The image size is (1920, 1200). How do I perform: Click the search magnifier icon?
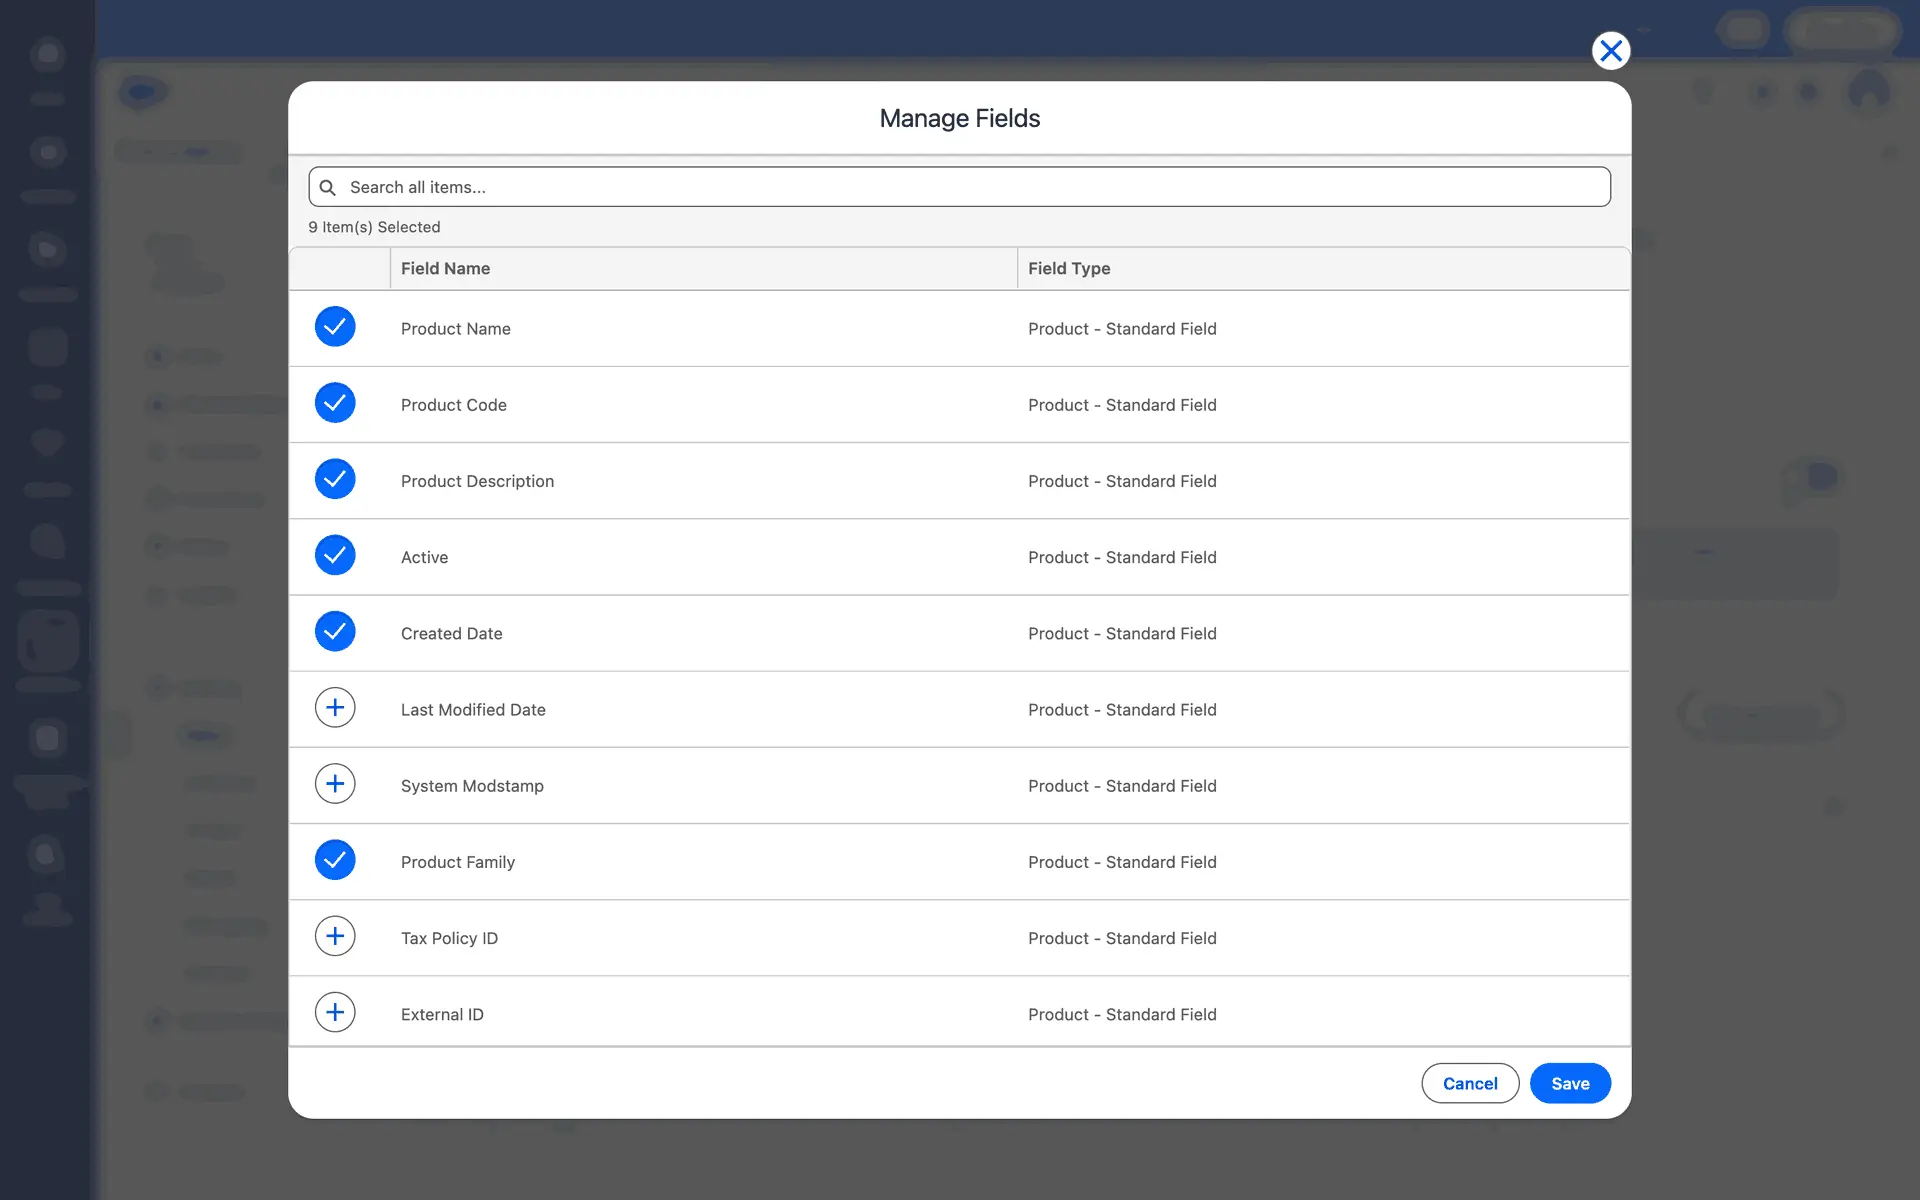(x=327, y=188)
